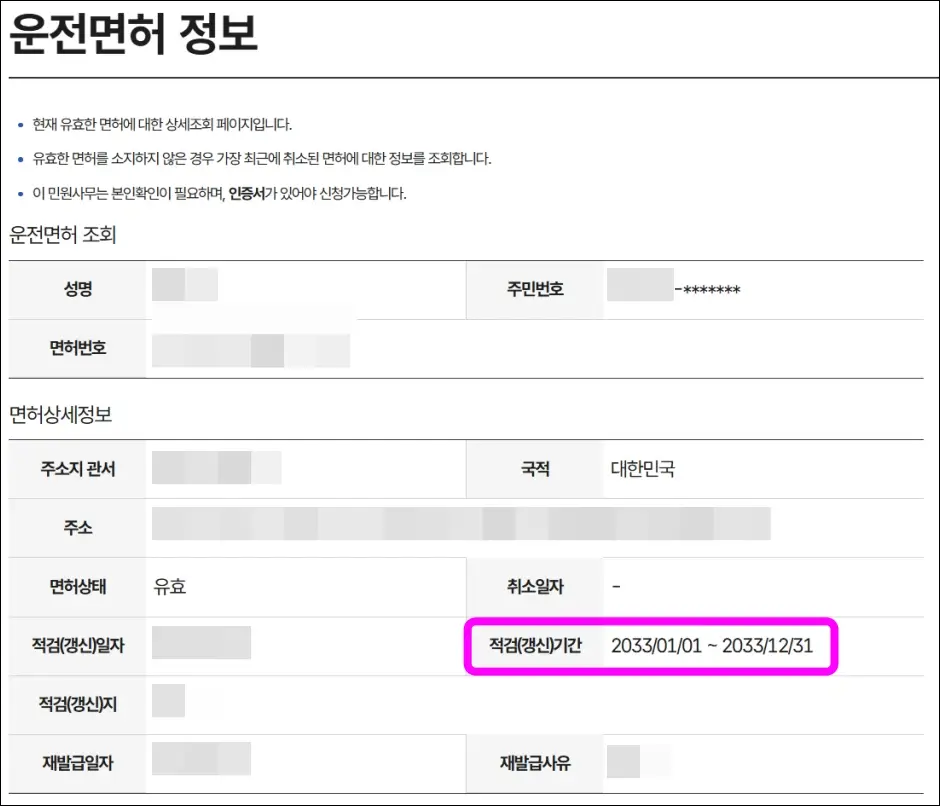Click the 주소 label cell
This screenshot has width=940, height=806.
click(x=77, y=528)
